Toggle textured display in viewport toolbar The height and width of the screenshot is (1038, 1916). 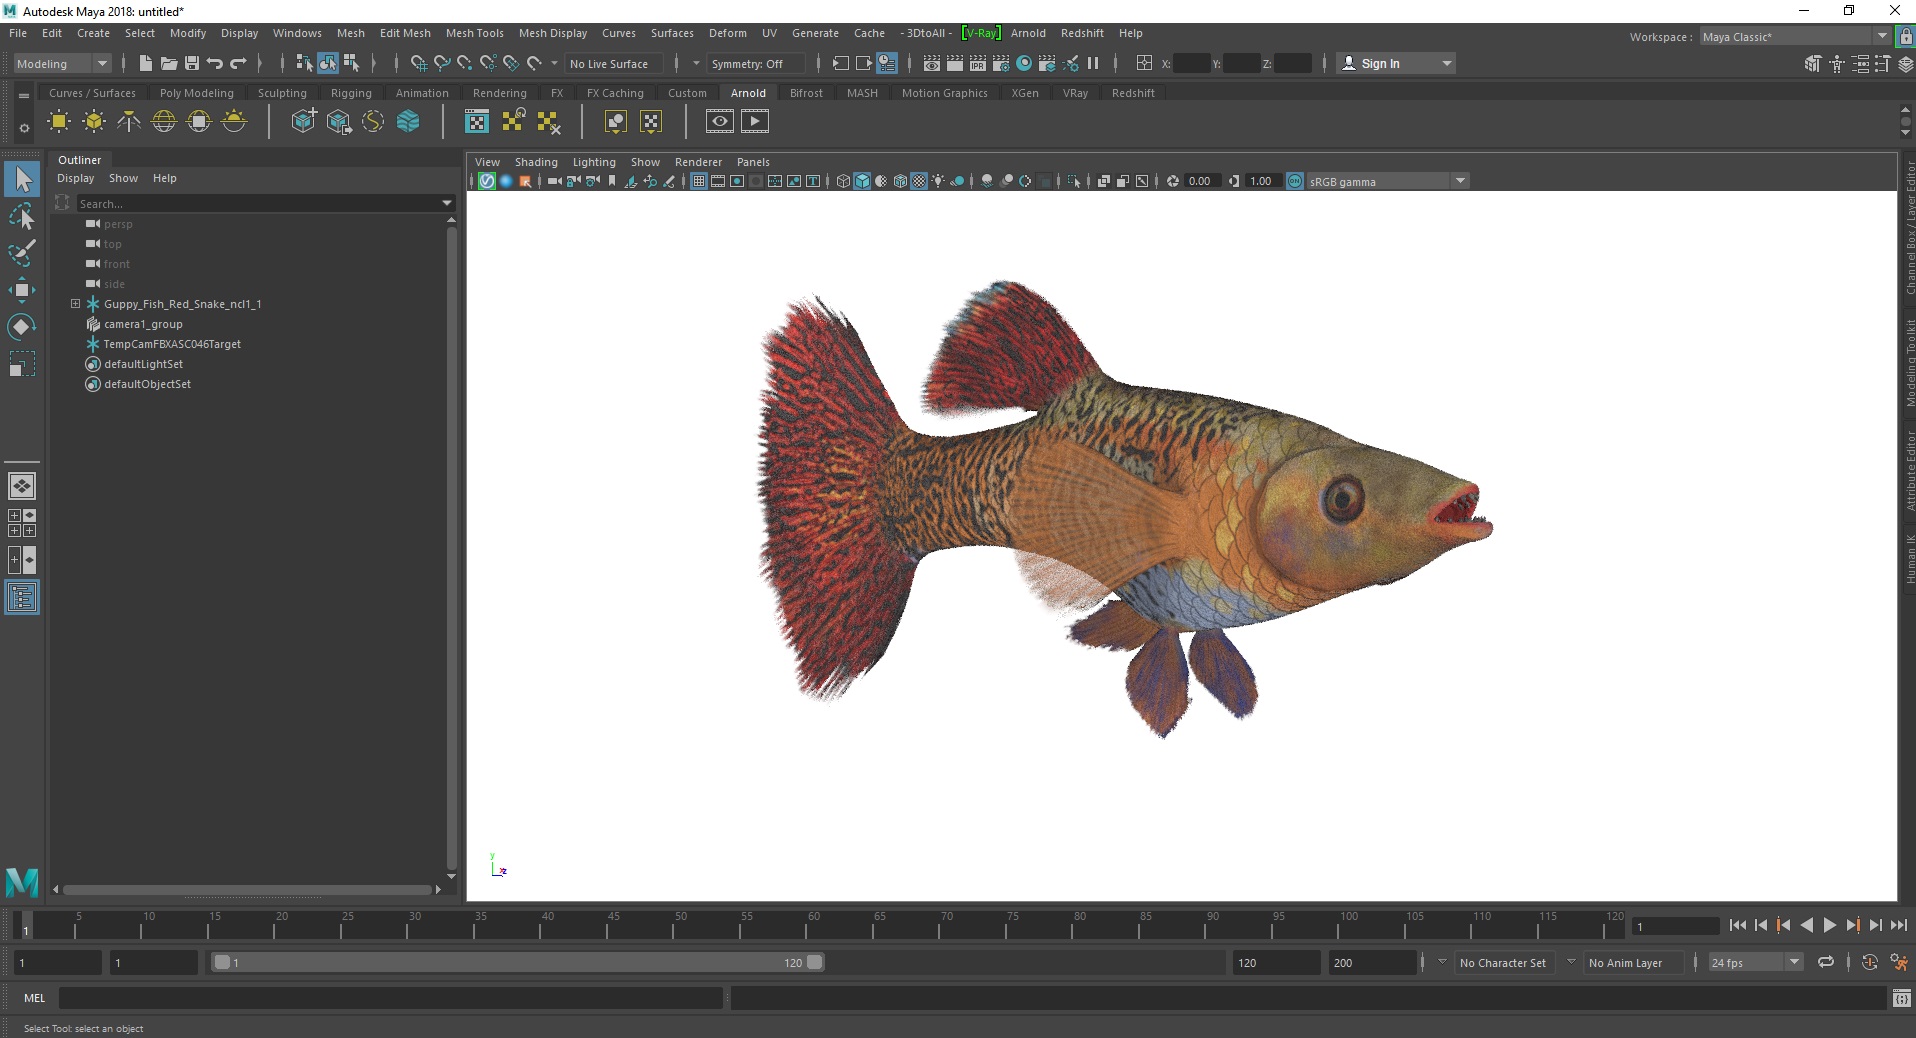919,181
